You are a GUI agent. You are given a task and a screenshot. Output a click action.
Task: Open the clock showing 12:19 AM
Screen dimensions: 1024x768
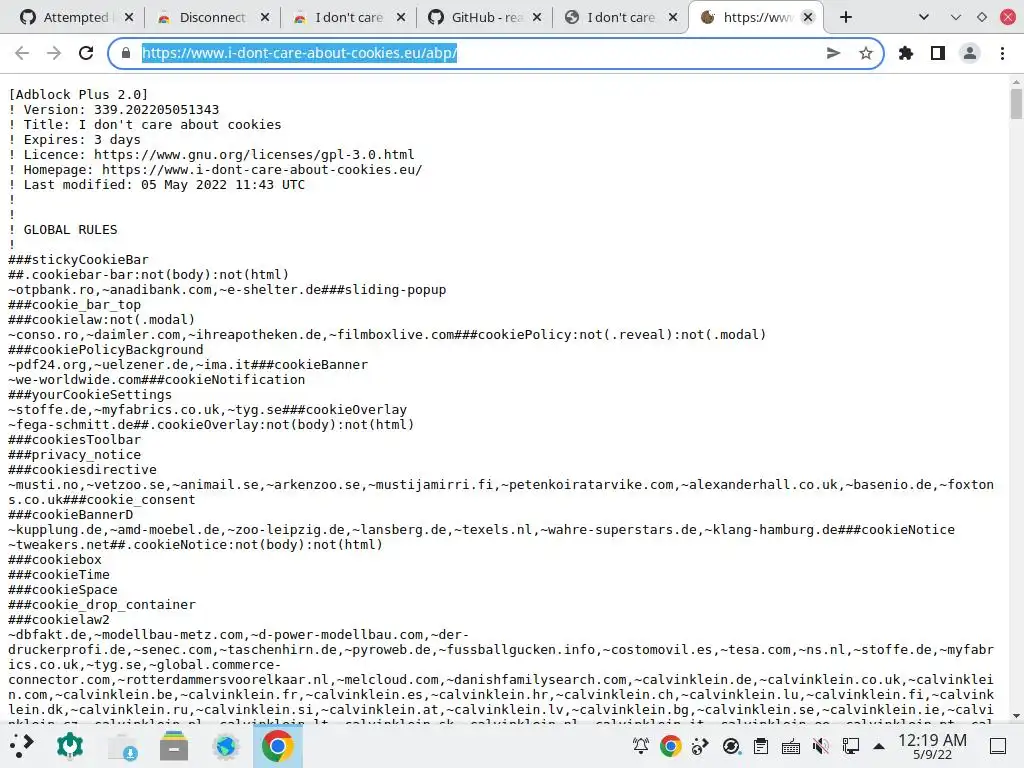(x=932, y=746)
